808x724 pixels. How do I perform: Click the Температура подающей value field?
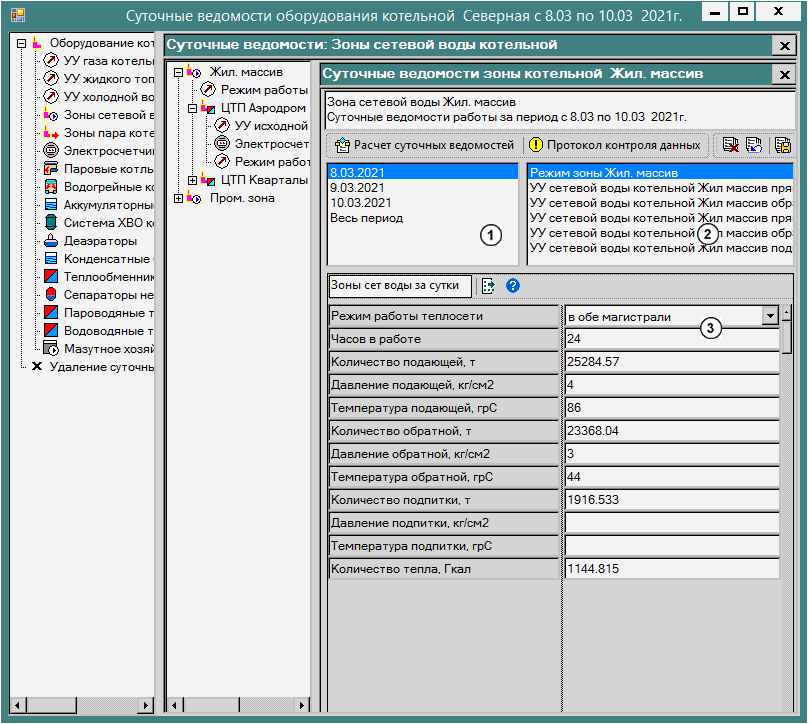click(672, 409)
